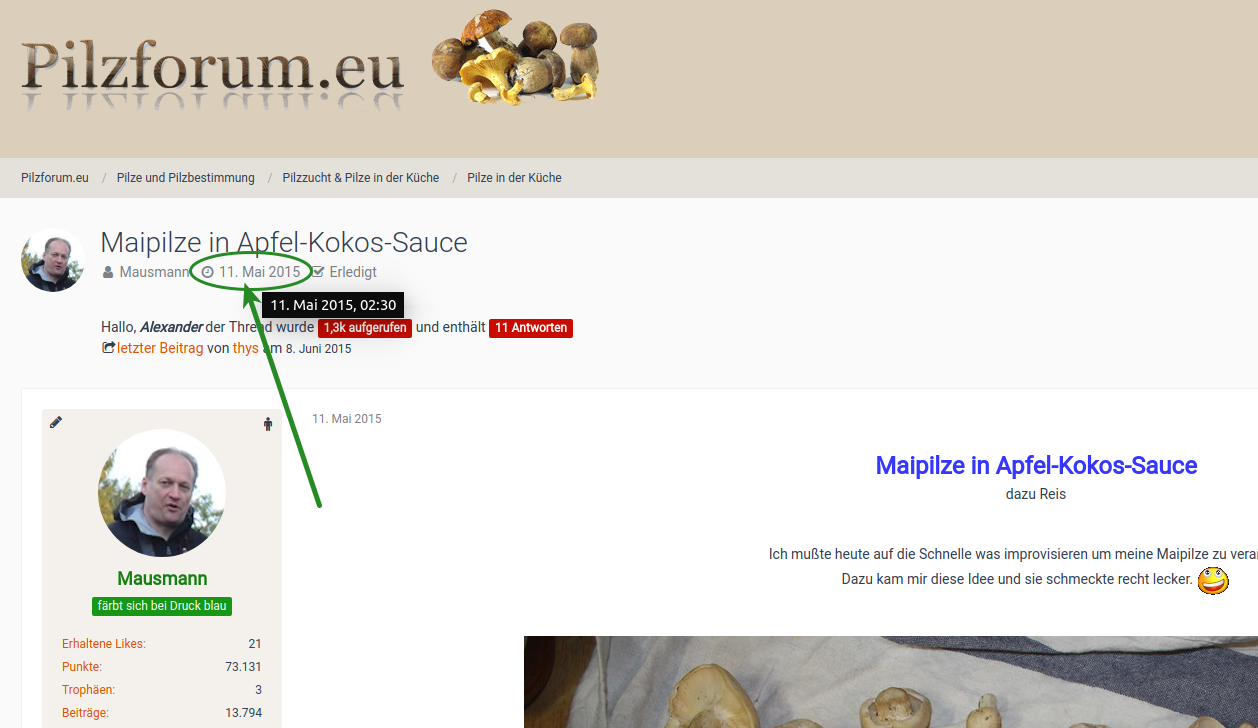The width and height of the screenshot is (1258, 728).
Task: Click the male gender icon in sidebar
Action: (x=267, y=424)
